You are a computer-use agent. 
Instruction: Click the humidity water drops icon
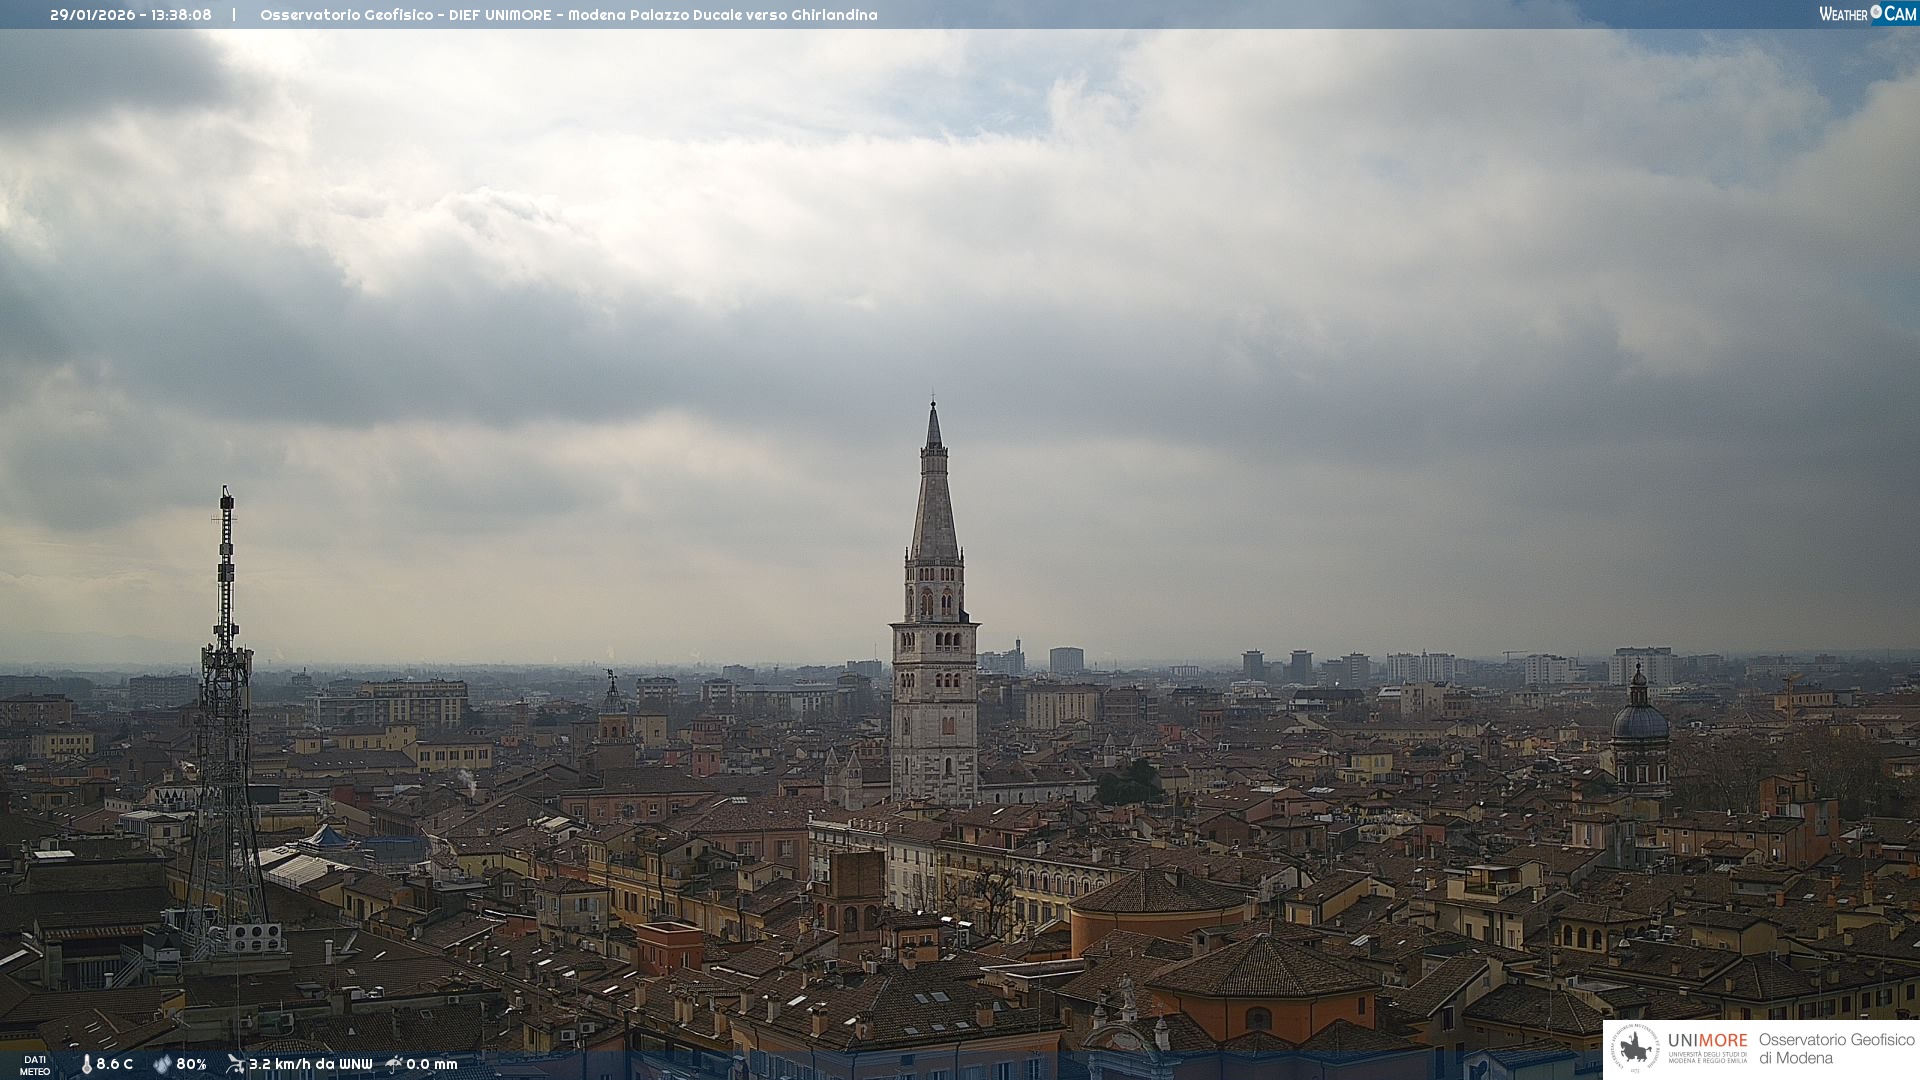click(162, 1064)
